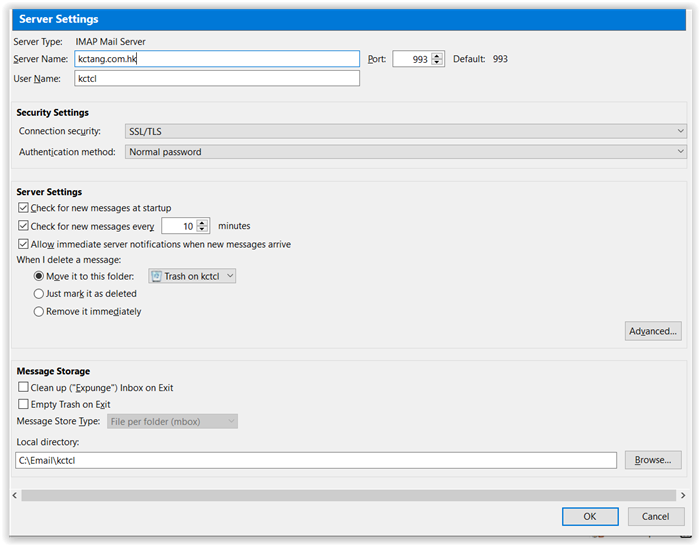
Task: Select Move it to this folder radio option
Action: pos(39,276)
